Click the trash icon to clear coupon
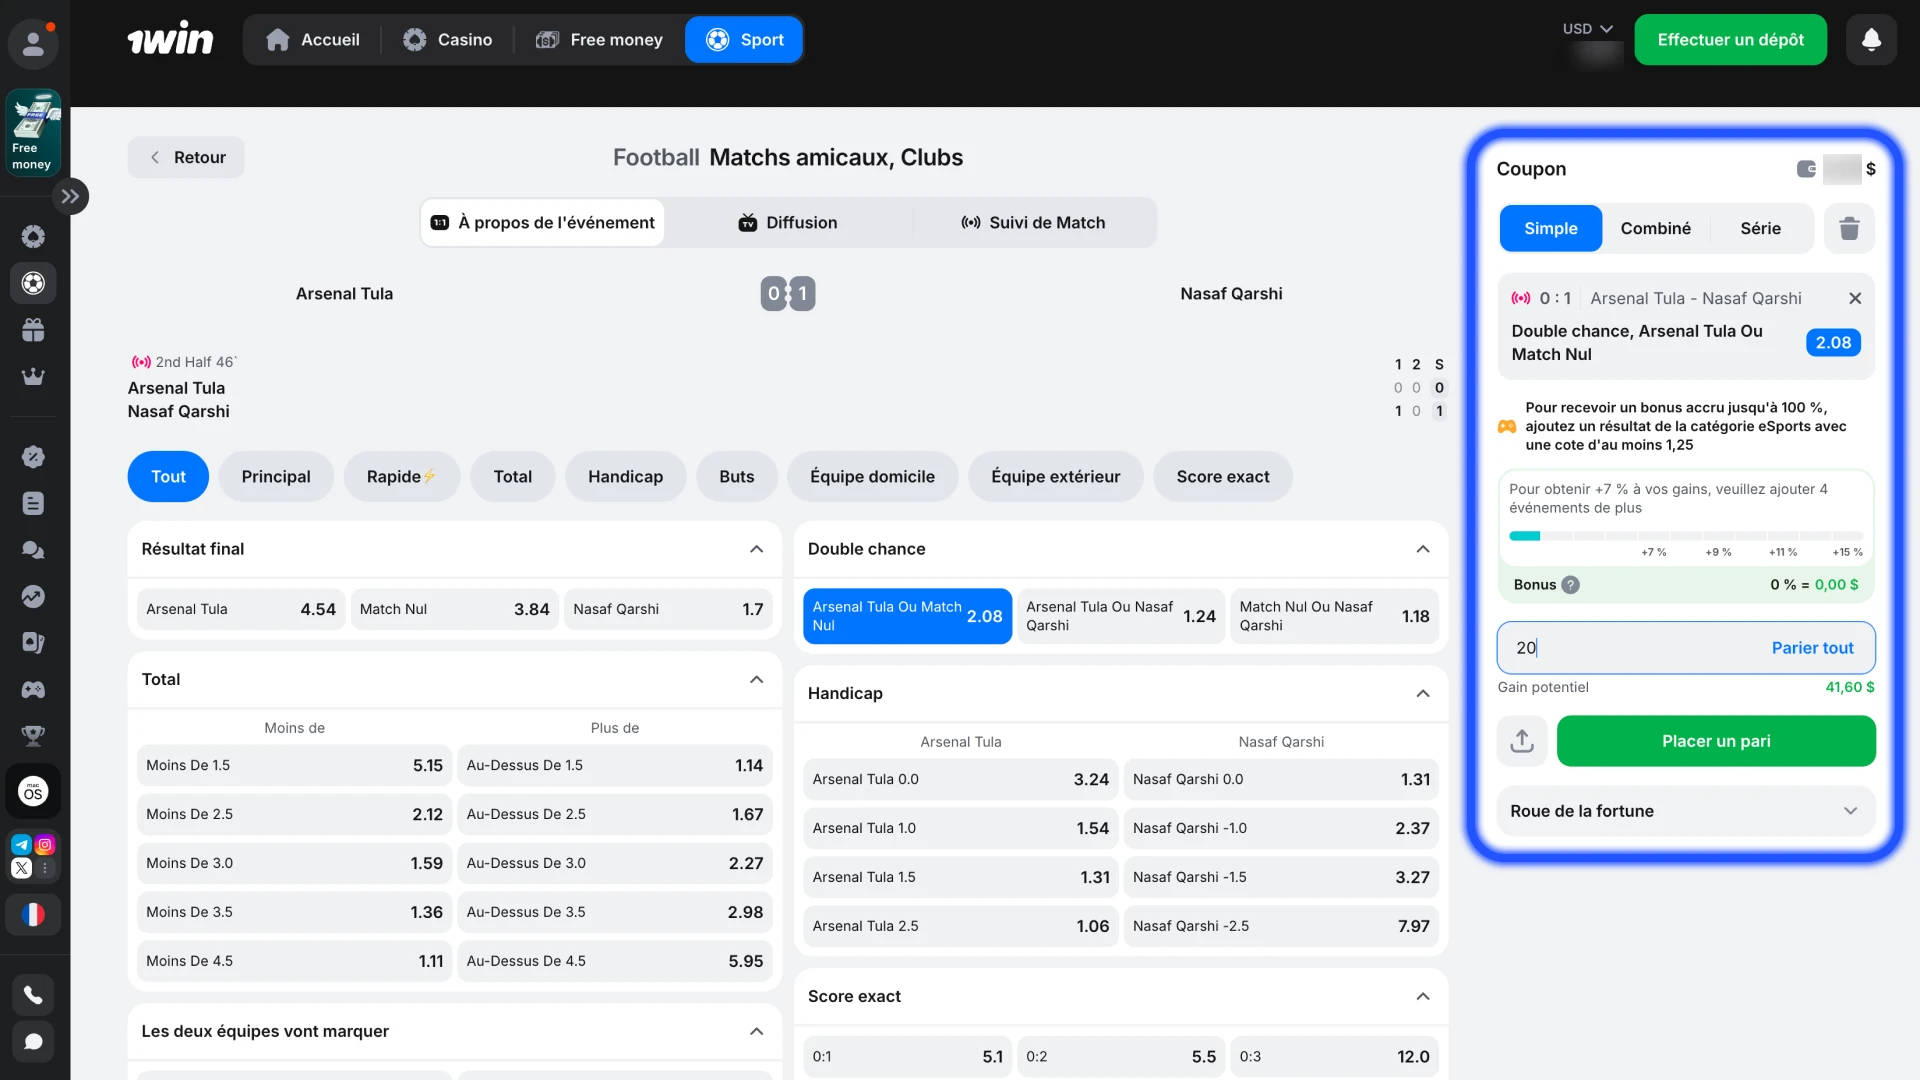This screenshot has width=1920, height=1080. click(x=1849, y=229)
